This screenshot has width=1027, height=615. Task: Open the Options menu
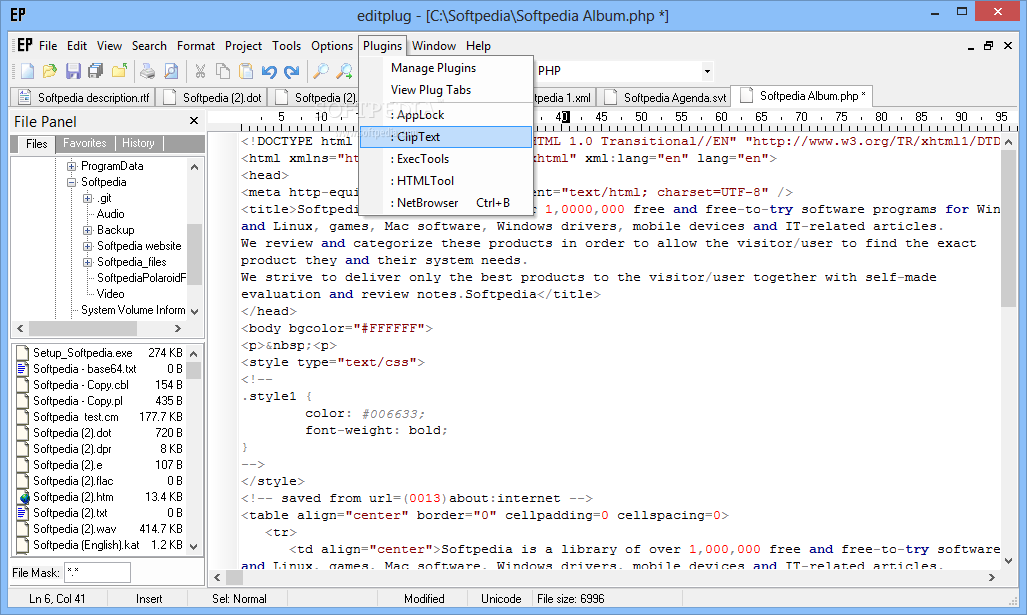[x=331, y=46]
